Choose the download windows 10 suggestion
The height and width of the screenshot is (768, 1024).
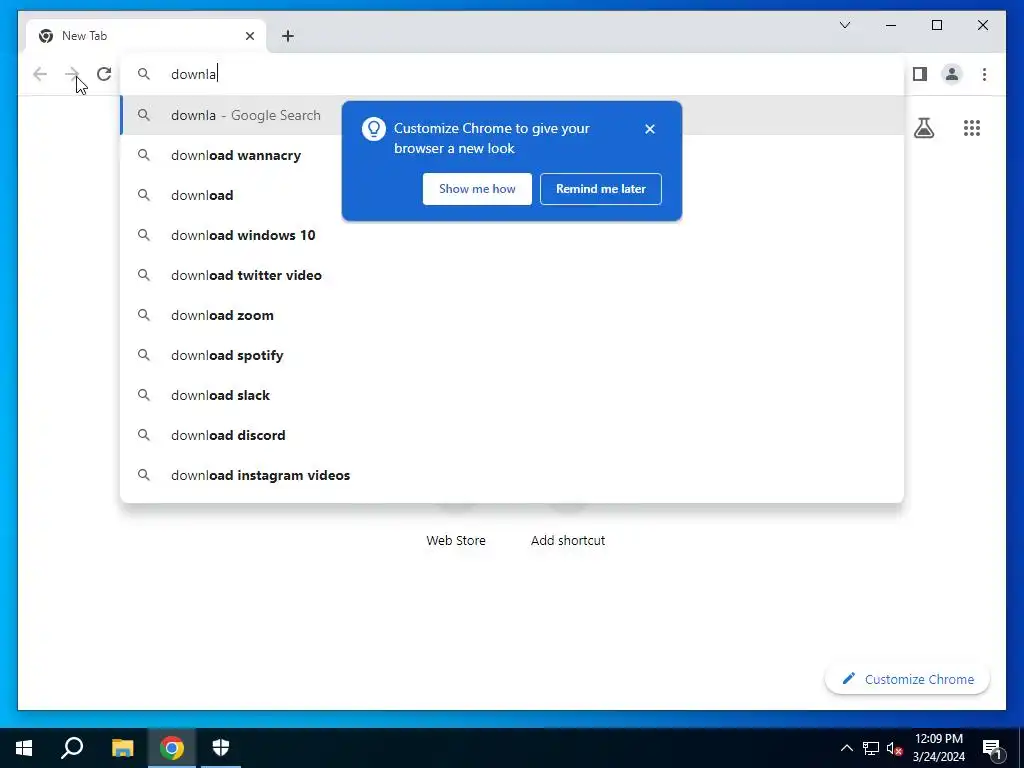pos(513,235)
